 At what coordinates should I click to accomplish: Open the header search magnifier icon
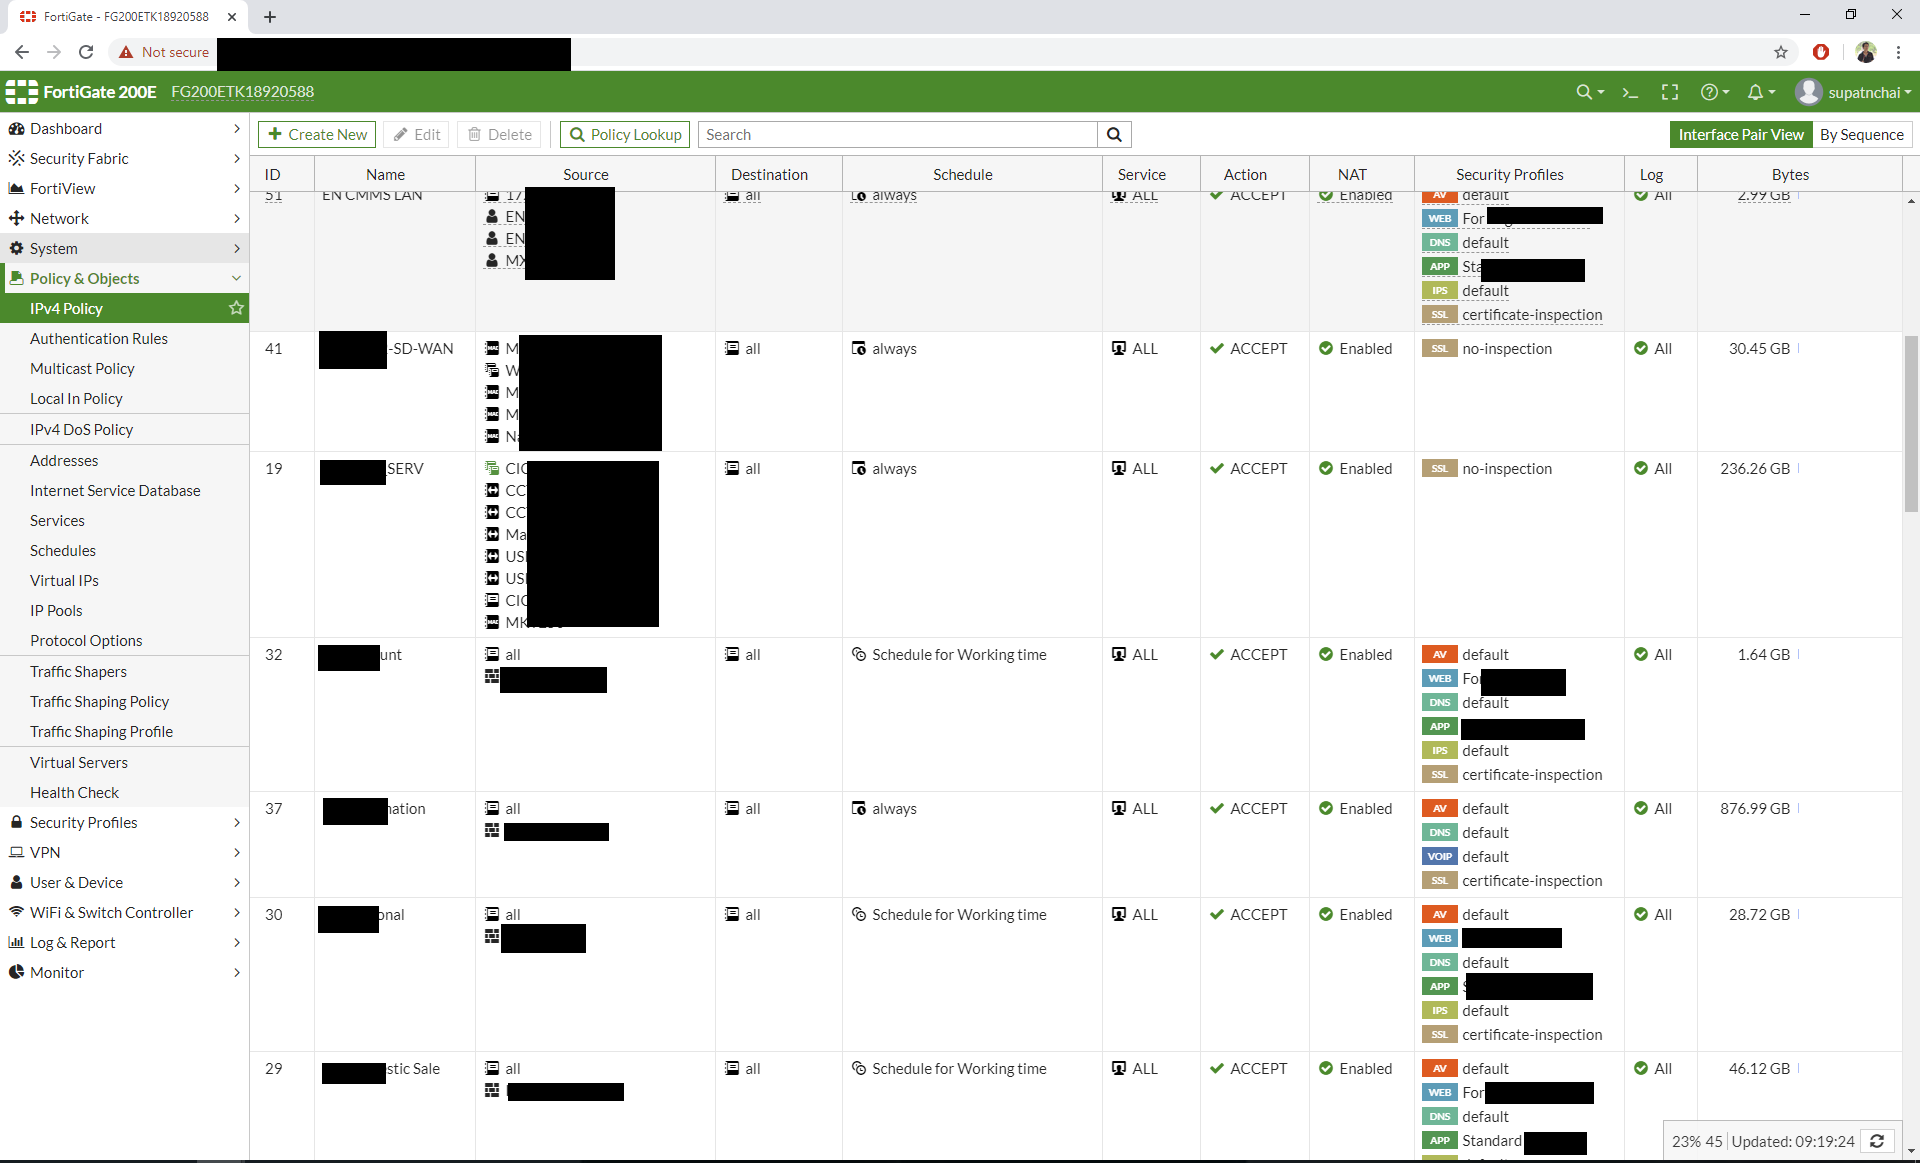[x=1589, y=92]
